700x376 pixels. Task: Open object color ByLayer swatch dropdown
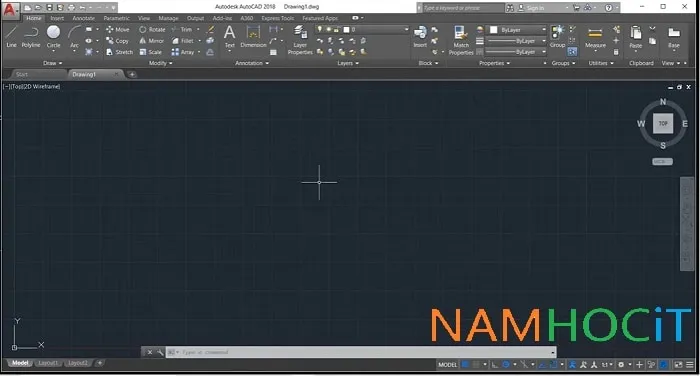coord(516,29)
